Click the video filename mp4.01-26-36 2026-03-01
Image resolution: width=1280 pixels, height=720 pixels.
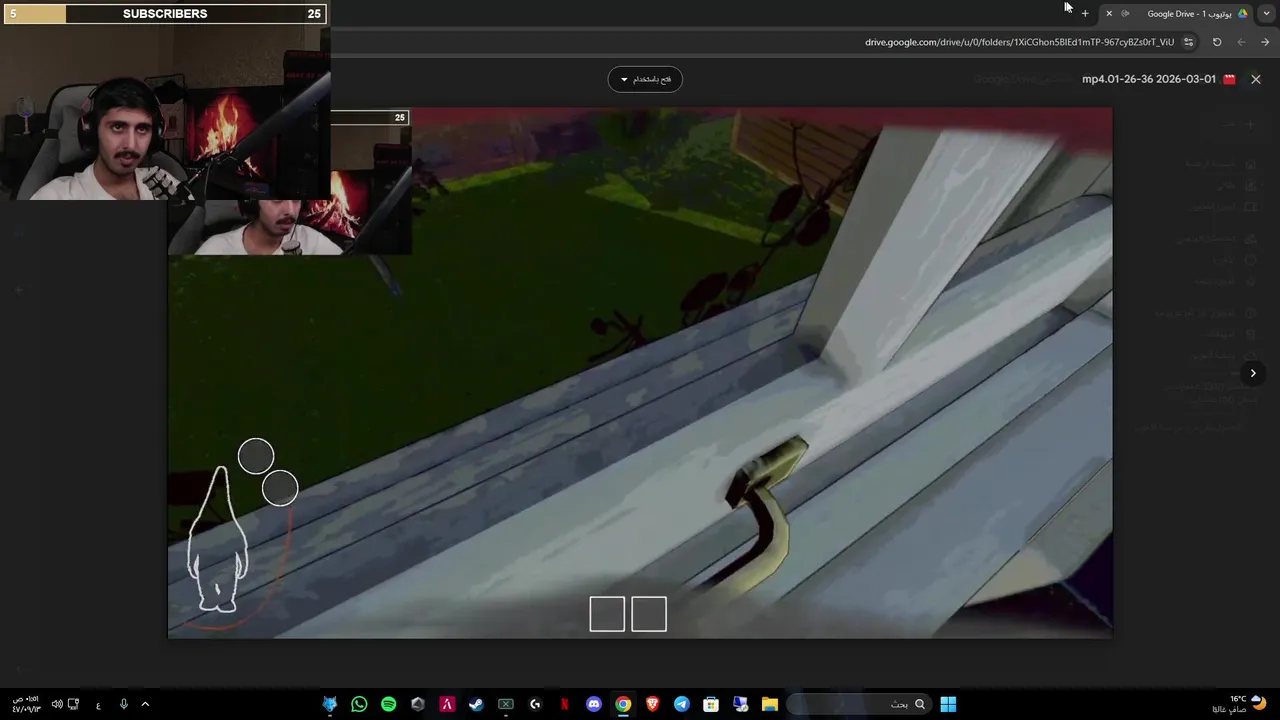pyautogui.click(x=1149, y=79)
